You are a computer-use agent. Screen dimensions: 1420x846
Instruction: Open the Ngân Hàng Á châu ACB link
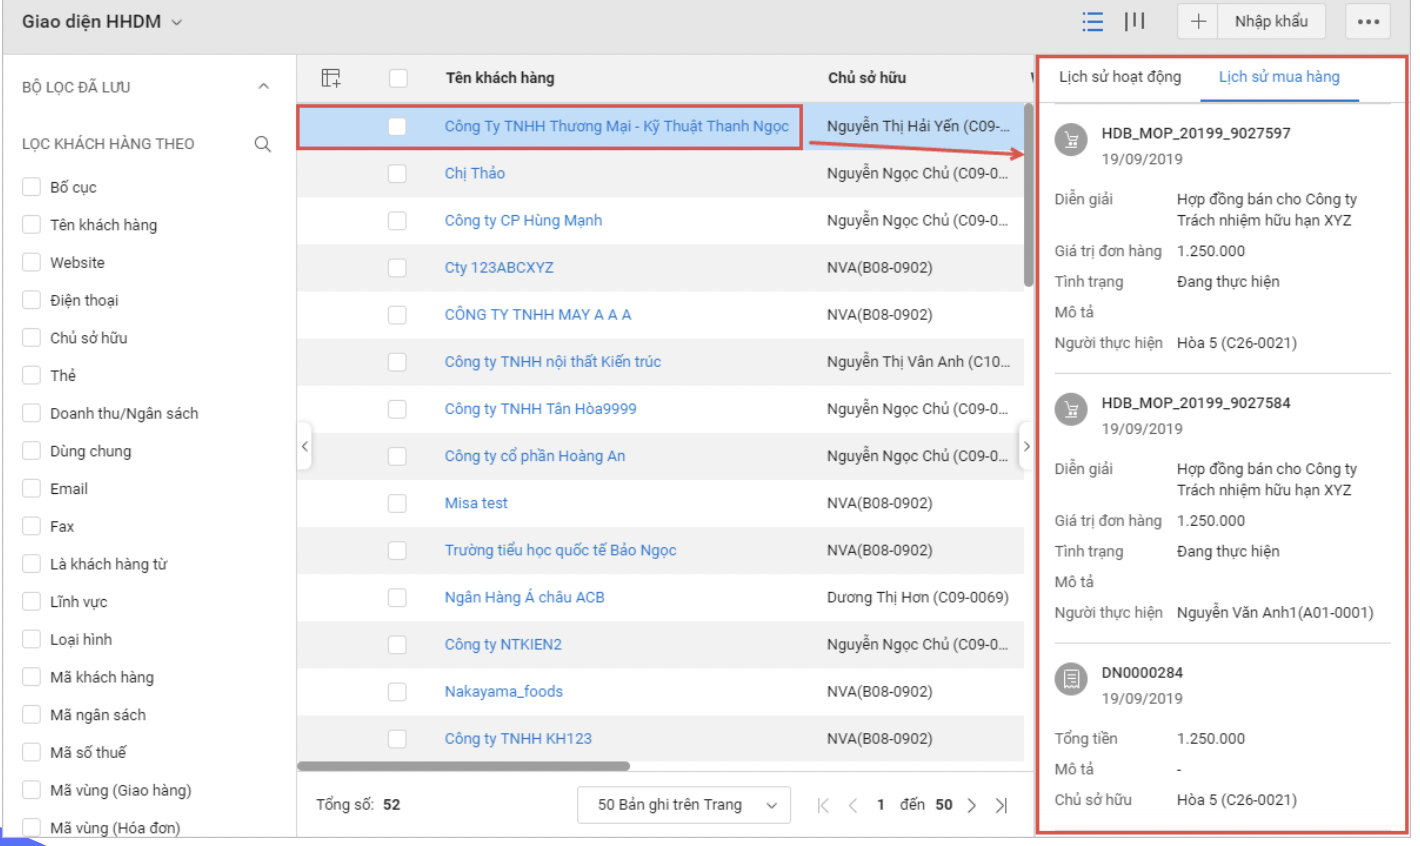tap(524, 597)
